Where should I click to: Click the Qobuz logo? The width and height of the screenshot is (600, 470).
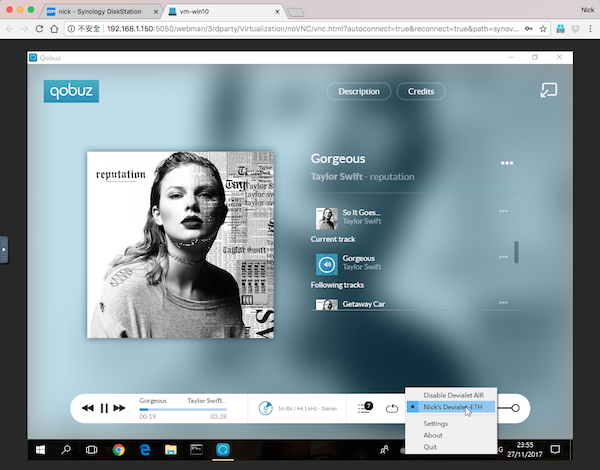tap(71, 91)
